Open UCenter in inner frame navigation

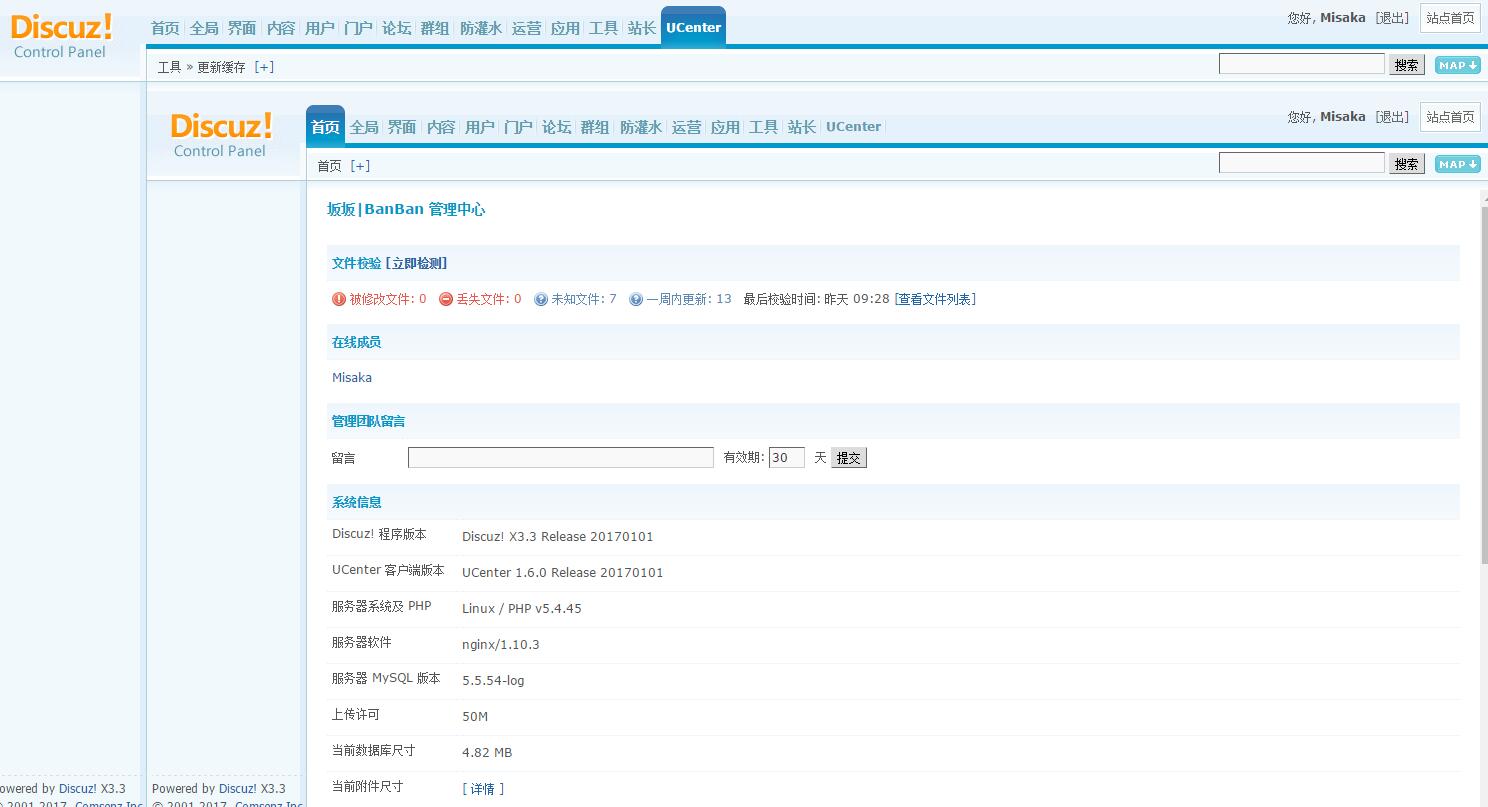click(854, 127)
